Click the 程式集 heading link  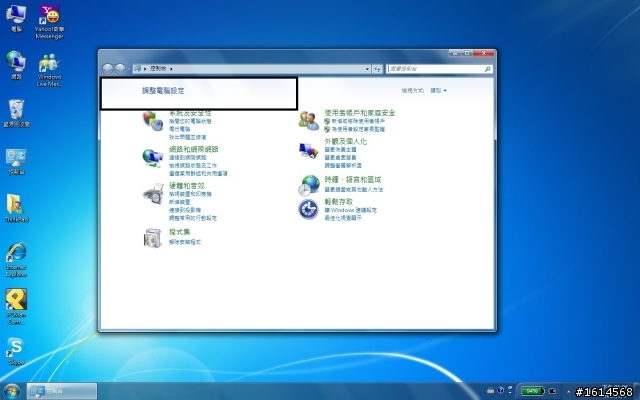tap(180, 232)
